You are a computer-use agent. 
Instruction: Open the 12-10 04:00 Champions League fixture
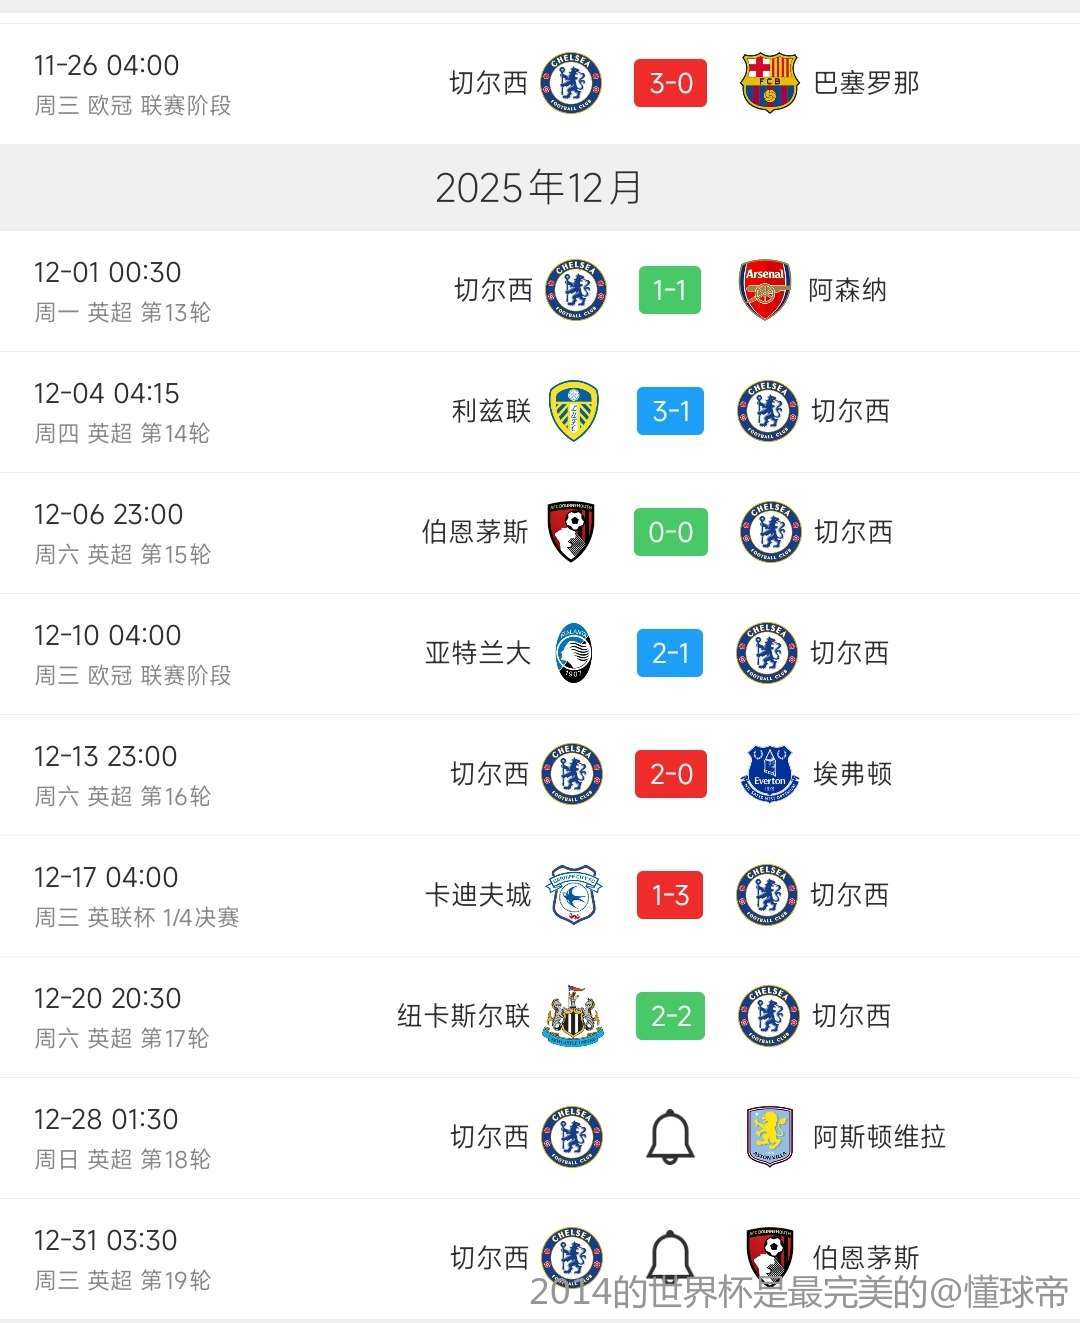[x=108, y=636]
